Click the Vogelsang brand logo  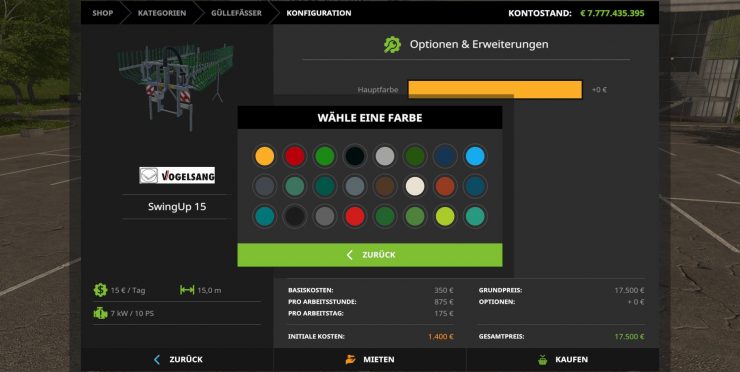pyautogui.click(x=177, y=176)
